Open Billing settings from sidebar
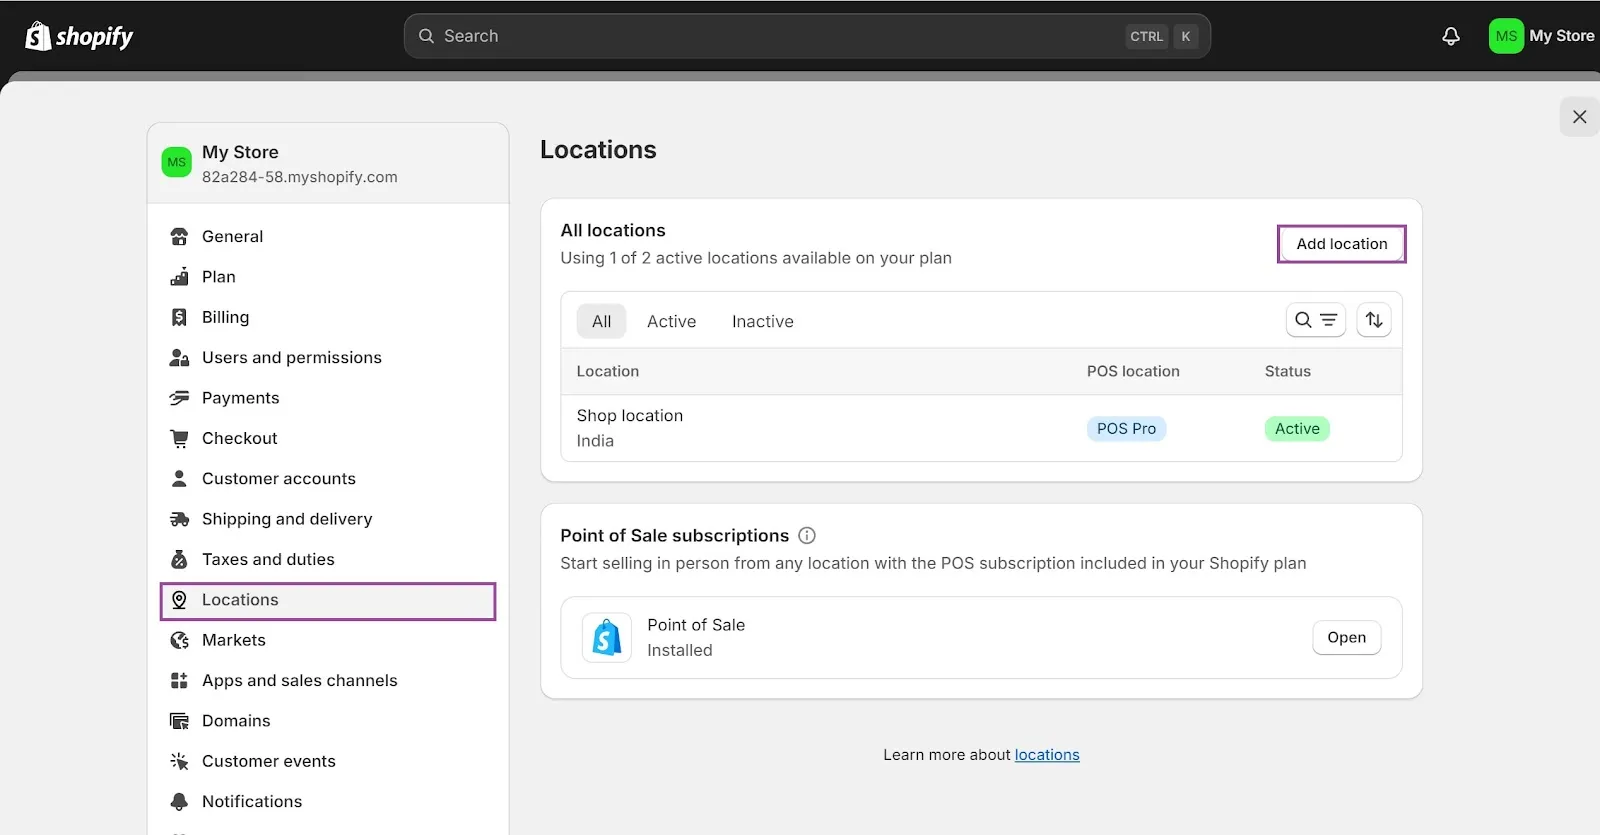This screenshot has height=835, width=1600. point(225,317)
